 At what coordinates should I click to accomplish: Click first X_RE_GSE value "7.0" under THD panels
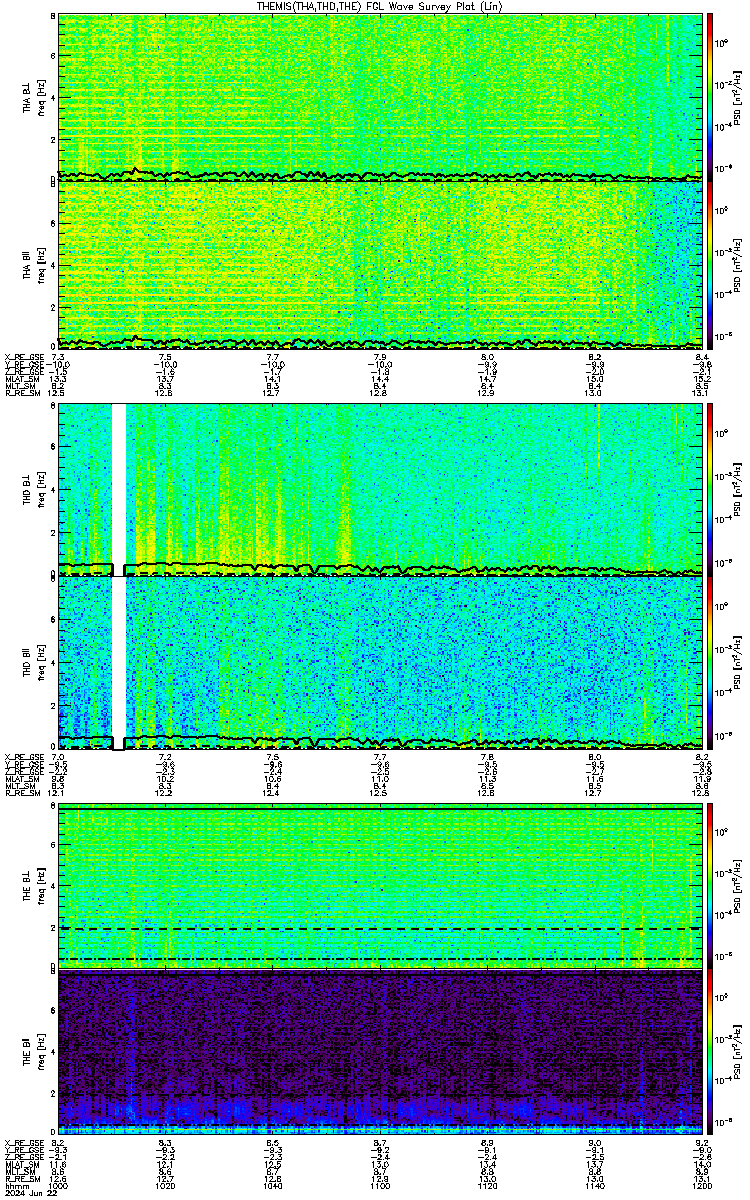(x=58, y=756)
